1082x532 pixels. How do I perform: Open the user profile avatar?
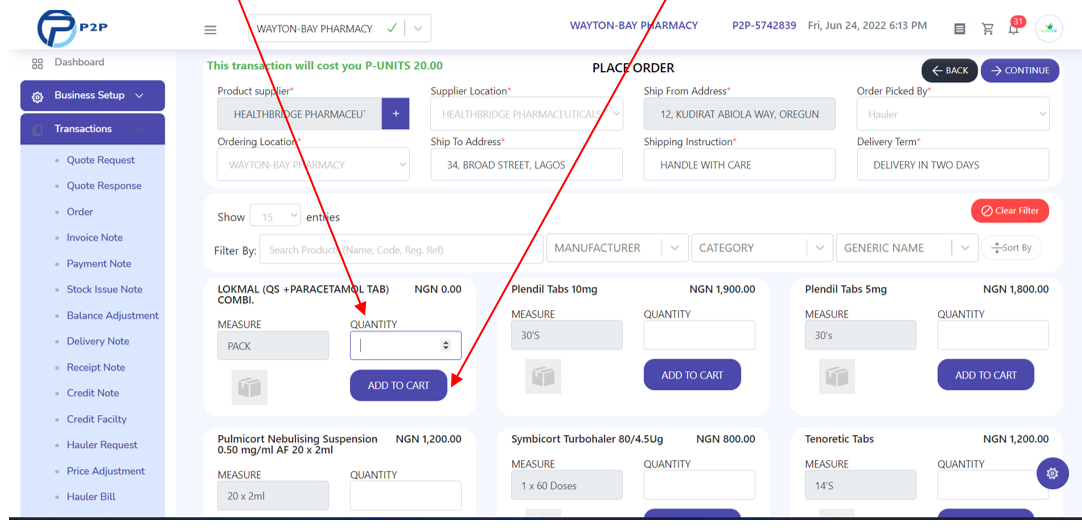pos(1049,29)
